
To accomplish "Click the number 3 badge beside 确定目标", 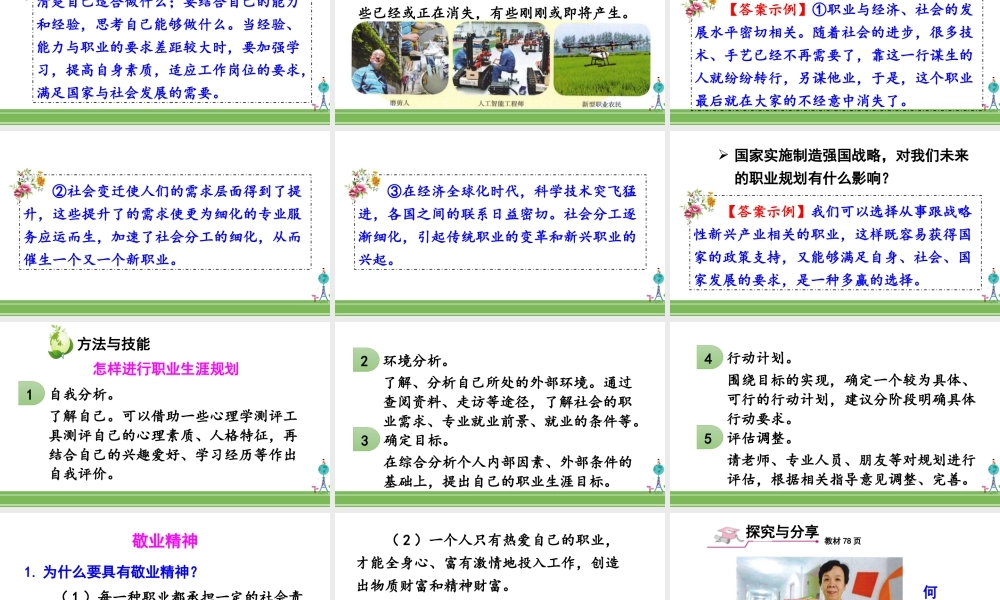I will pyautogui.click(x=366, y=439).
